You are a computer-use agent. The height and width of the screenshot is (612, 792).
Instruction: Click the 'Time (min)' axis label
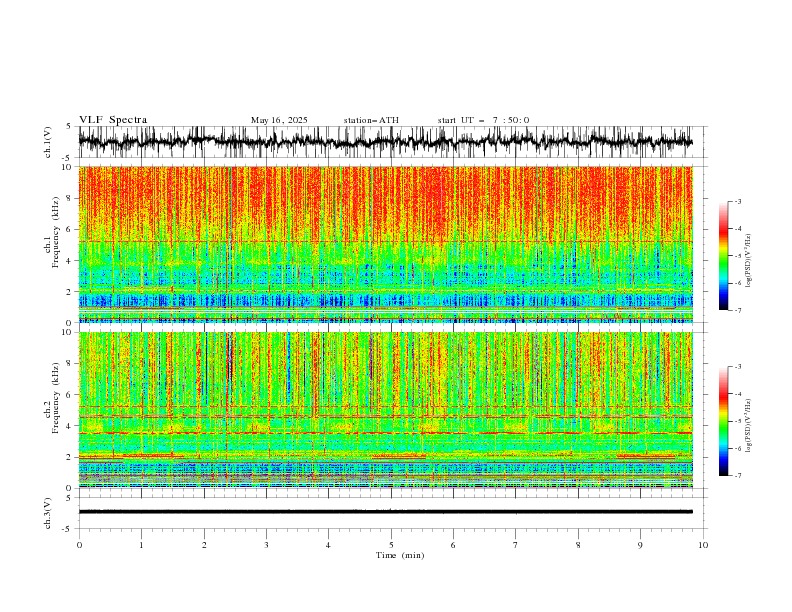[x=400, y=555]
